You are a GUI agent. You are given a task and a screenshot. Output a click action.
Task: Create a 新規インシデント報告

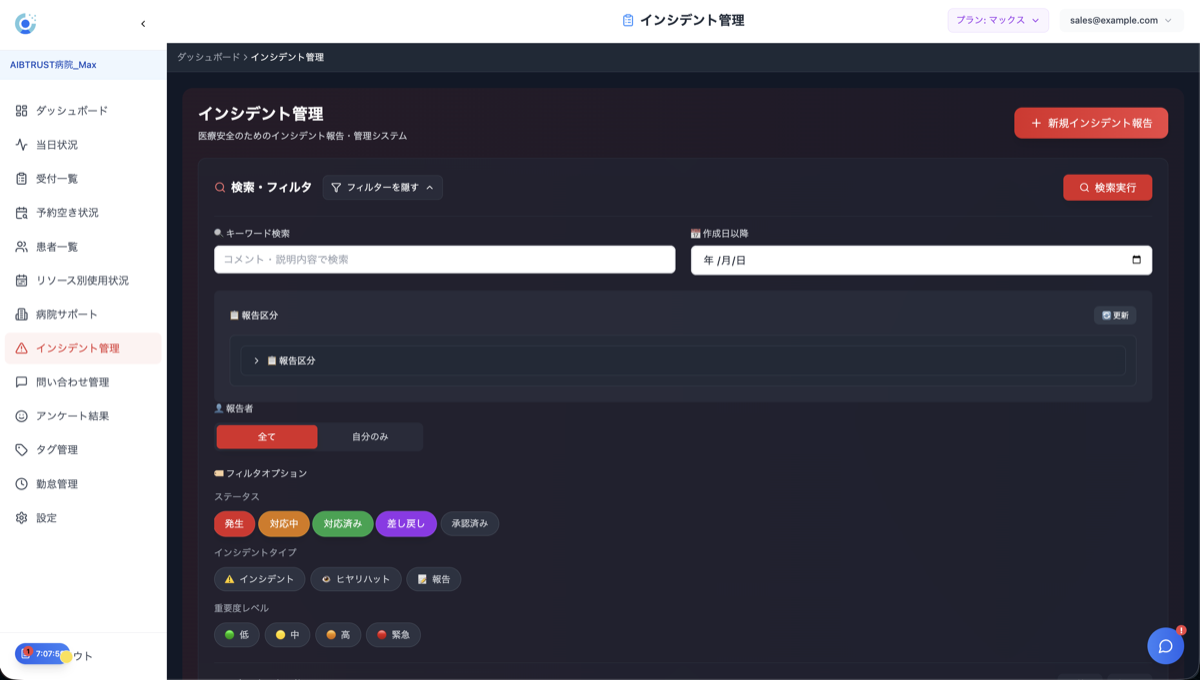pyautogui.click(x=1090, y=122)
